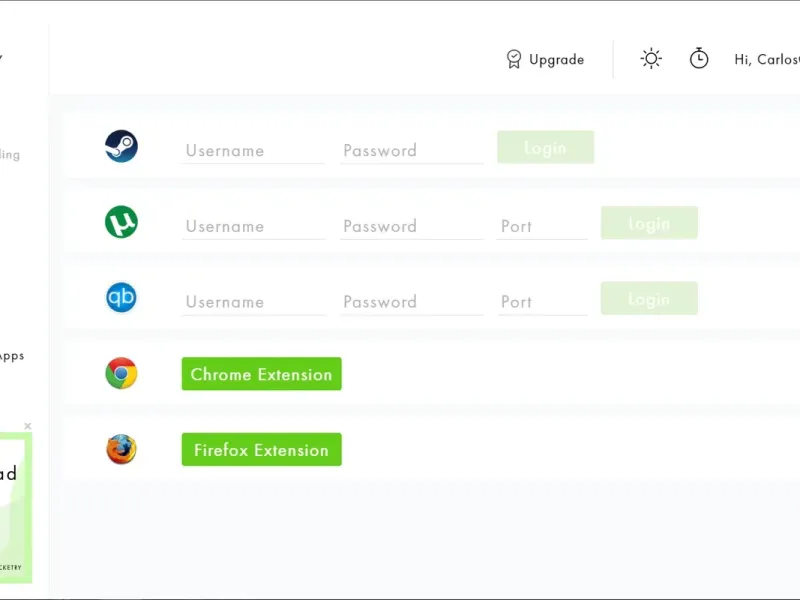
Task: Click the Firefox logo icon
Action: 121,449
